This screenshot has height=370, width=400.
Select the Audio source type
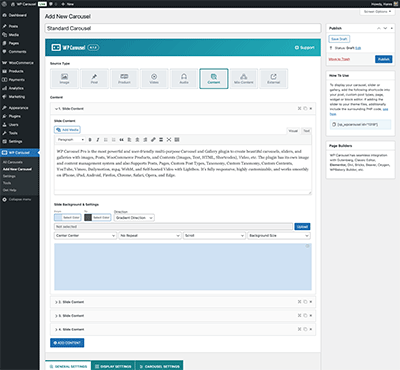[x=184, y=79]
